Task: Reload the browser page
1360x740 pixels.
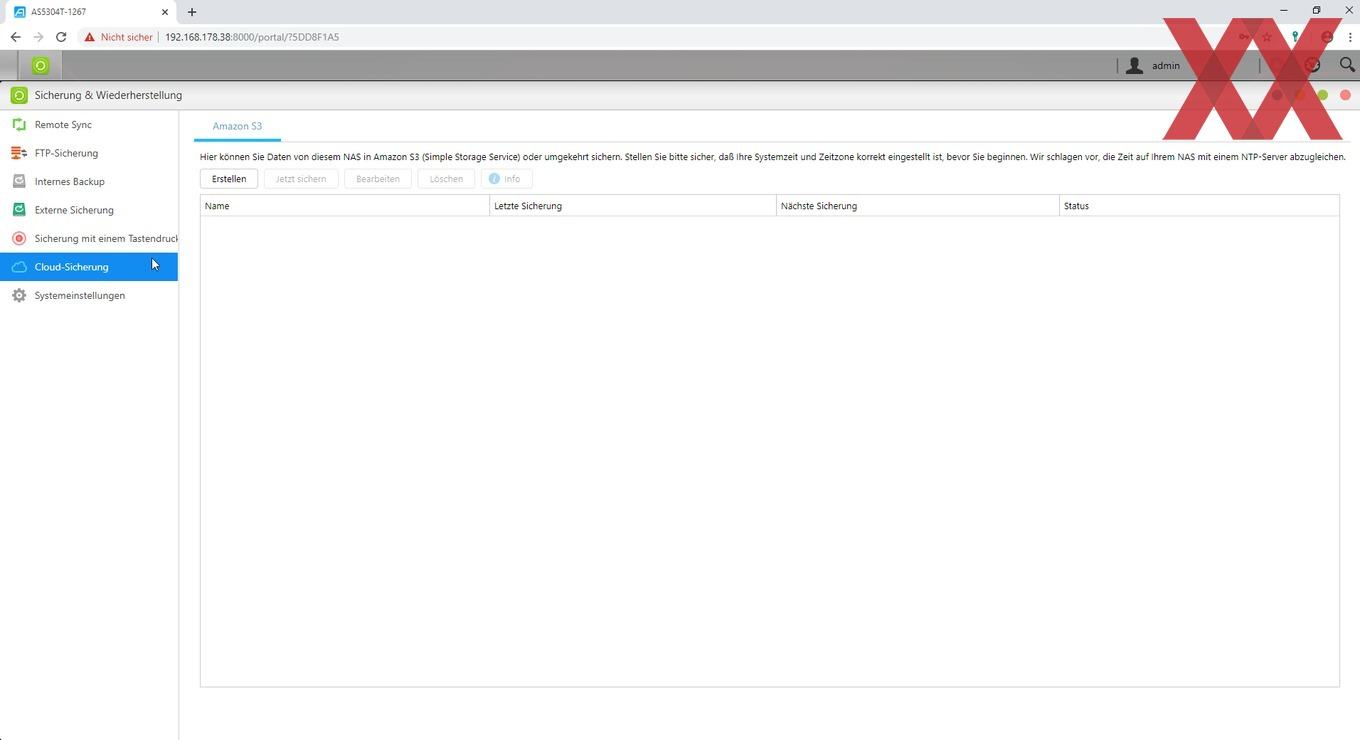Action: tap(61, 37)
